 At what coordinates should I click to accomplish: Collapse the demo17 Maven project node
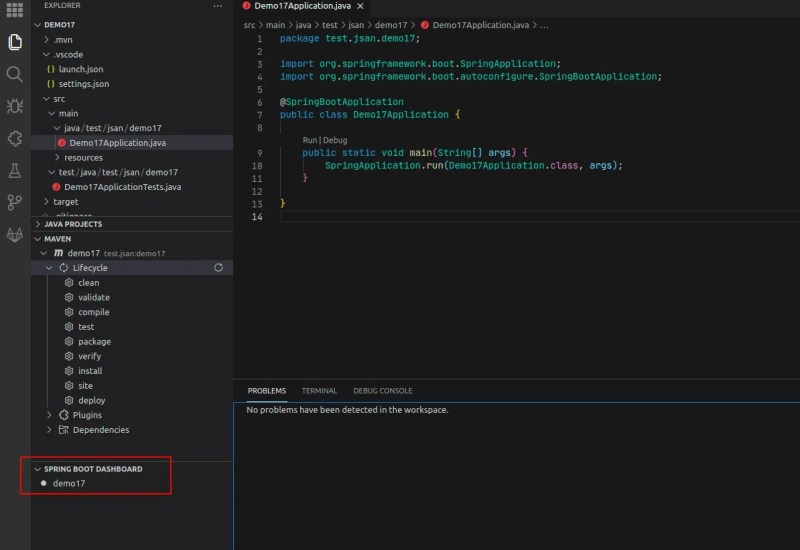43,253
